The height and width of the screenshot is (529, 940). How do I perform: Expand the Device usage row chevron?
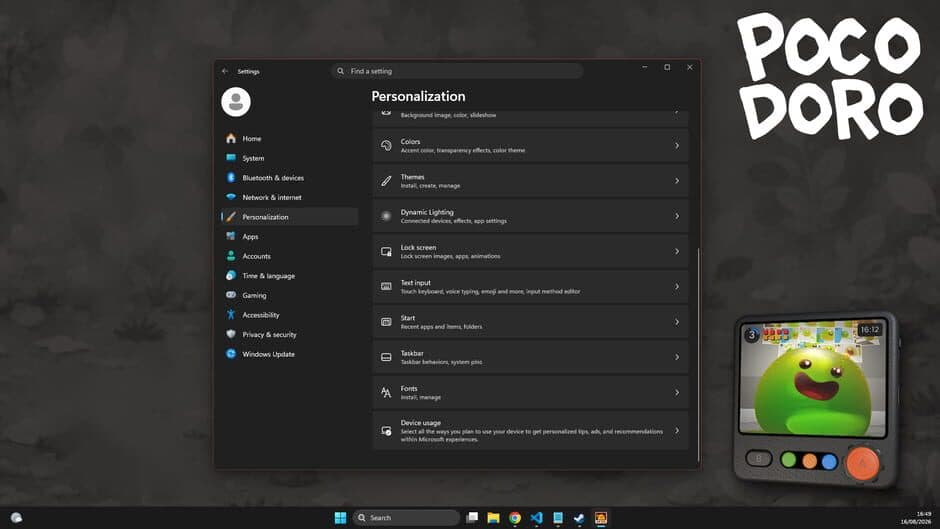point(677,431)
